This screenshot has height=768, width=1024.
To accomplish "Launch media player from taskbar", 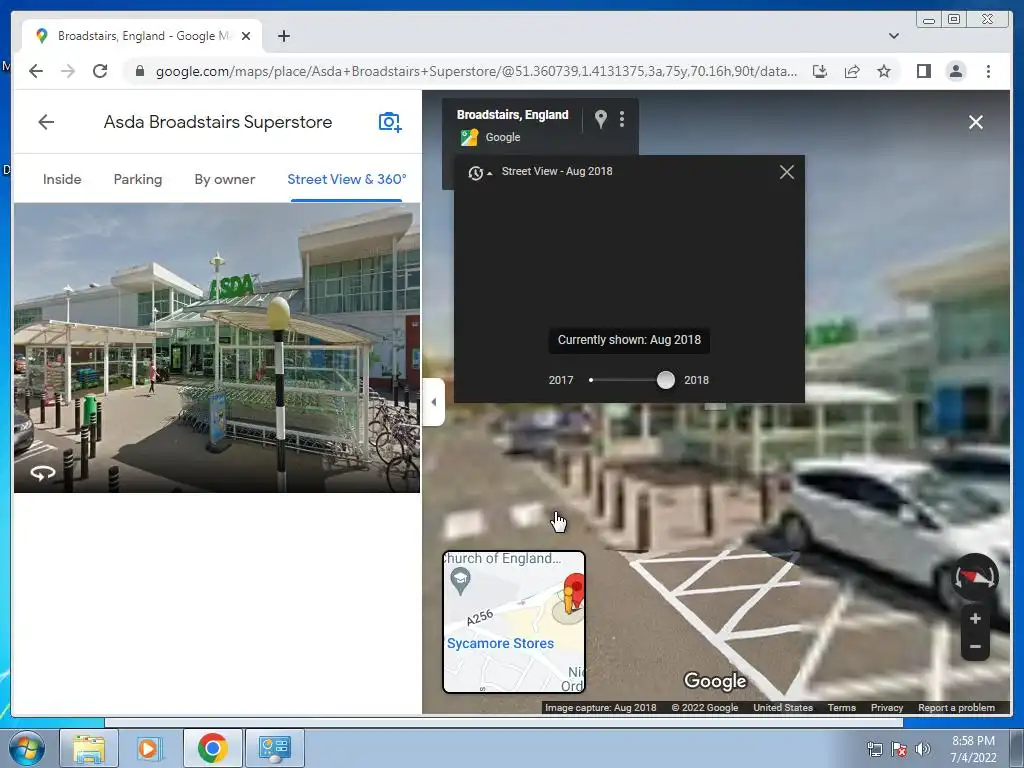I will coord(150,748).
